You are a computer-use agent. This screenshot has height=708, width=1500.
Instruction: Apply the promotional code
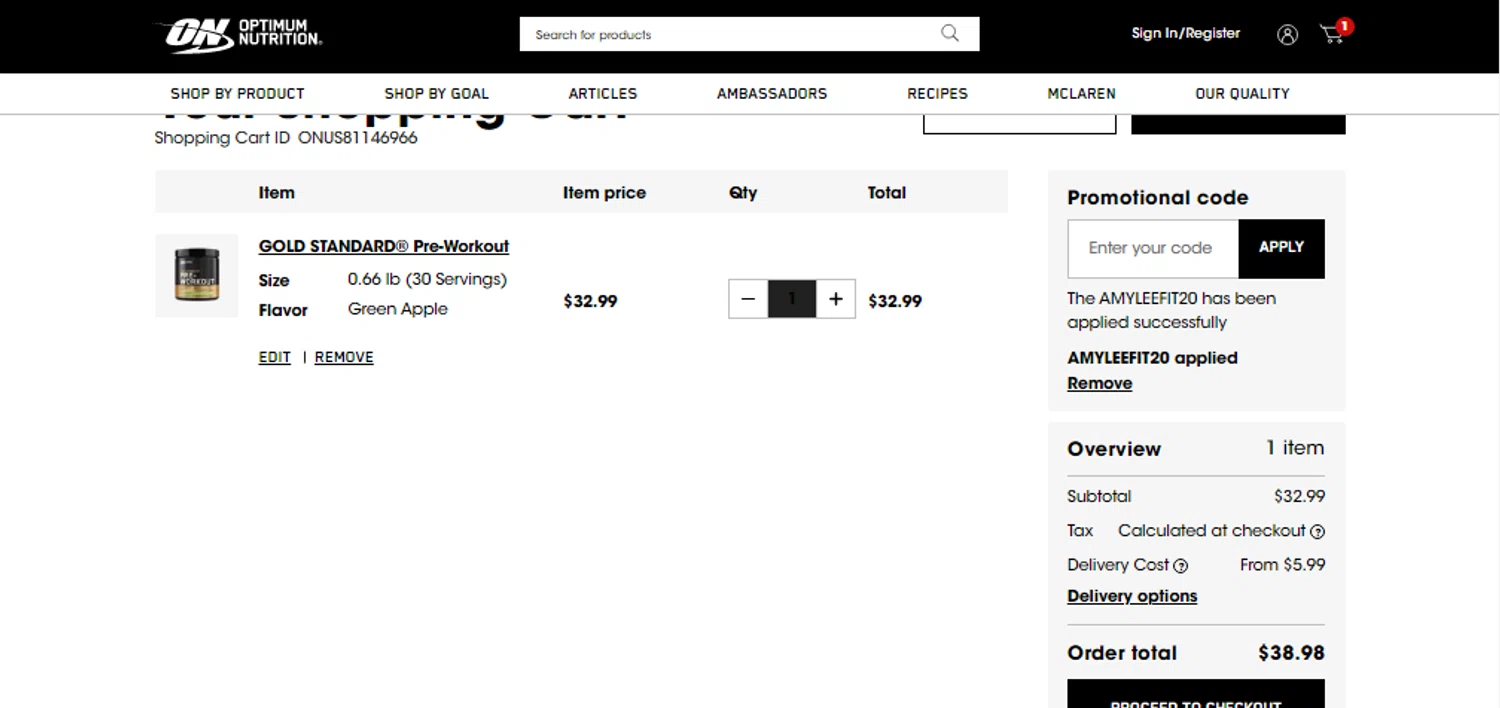(x=1281, y=248)
